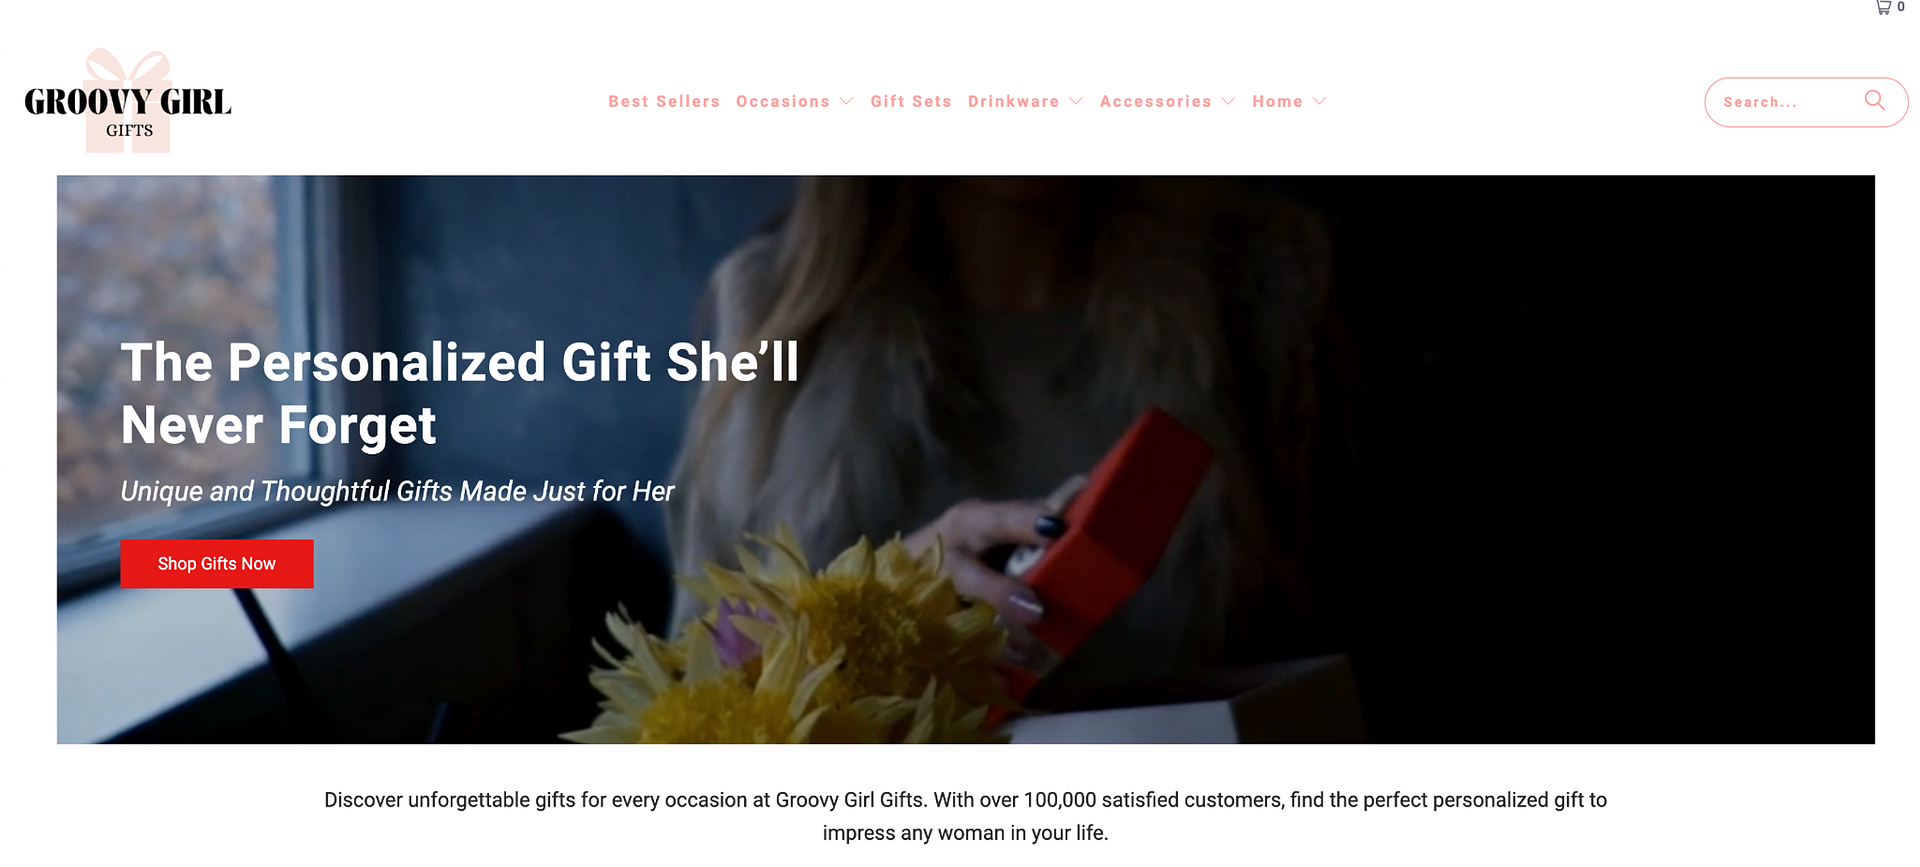The width and height of the screenshot is (1920, 867).
Task: Click the search magnifier icon
Action: click(x=1874, y=100)
